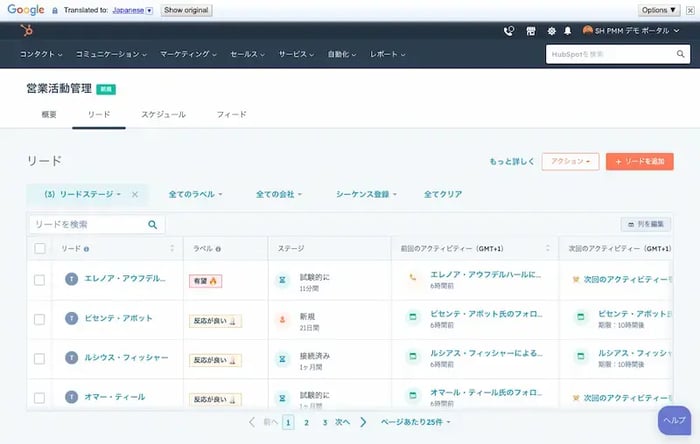Screen dimensions: 700x444
Task: Click avatar of エレノア・アウフデル lead
Action: (x=71, y=279)
